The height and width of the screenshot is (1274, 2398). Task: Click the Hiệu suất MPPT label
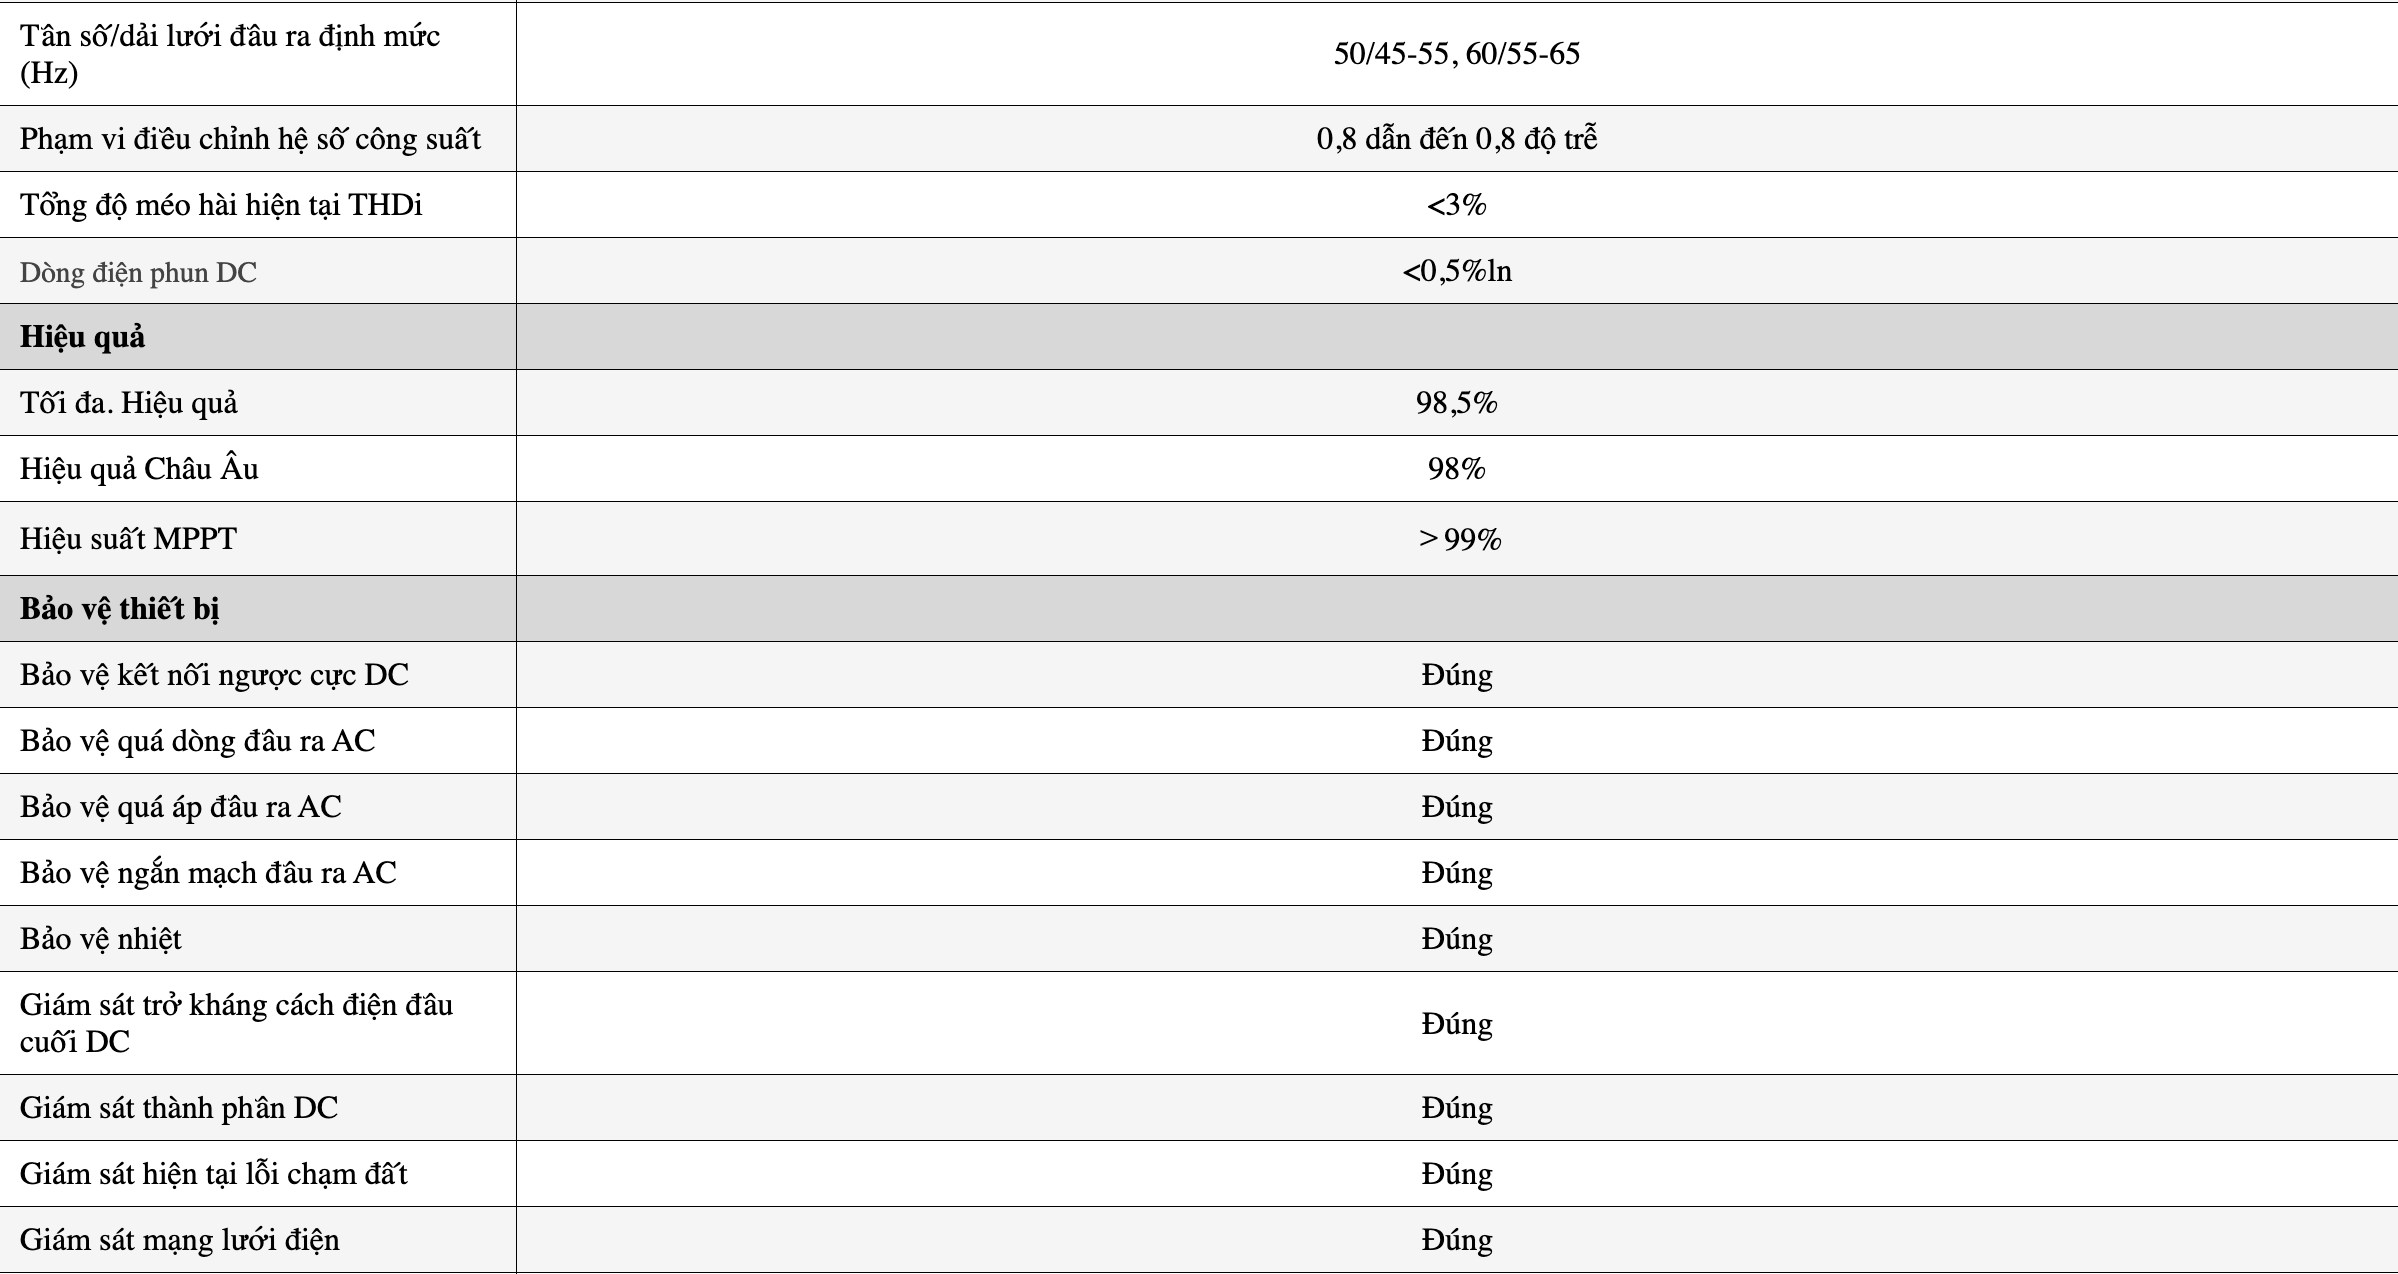128,539
